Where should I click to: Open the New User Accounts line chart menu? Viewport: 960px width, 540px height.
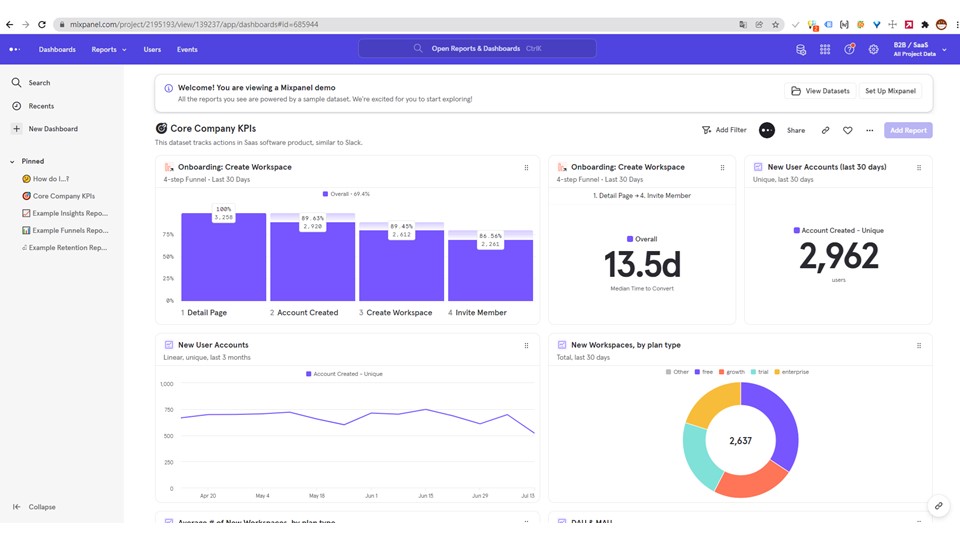tap(526, 345)
